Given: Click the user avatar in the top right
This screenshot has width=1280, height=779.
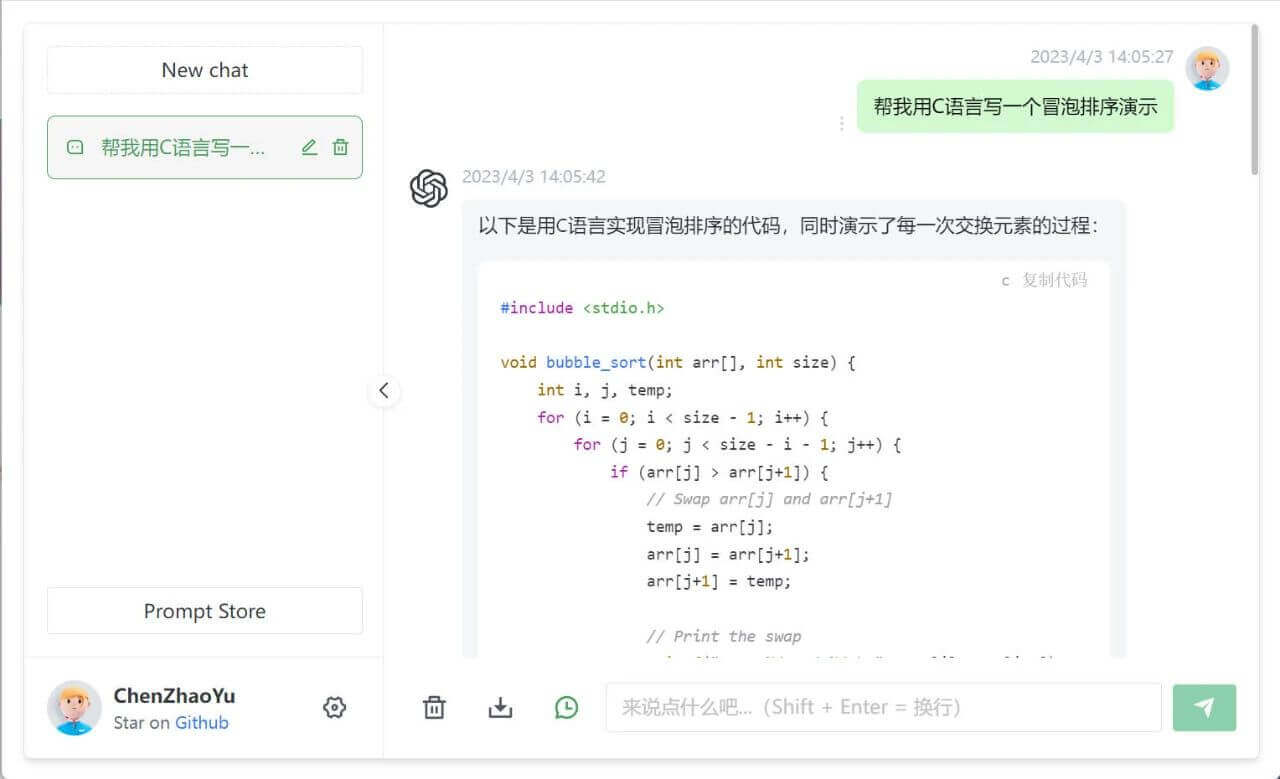Looking at the screenshot, I should point(1207,70).
